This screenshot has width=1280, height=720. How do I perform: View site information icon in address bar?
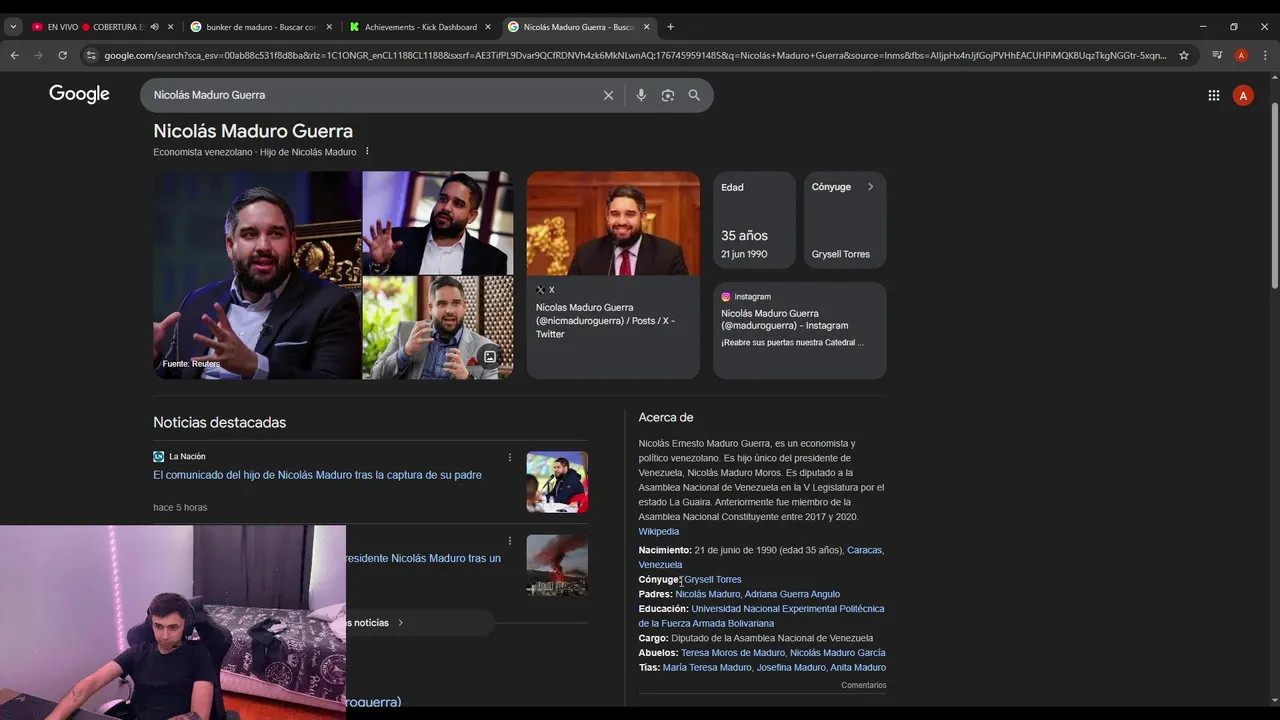(x=91, y=55)
